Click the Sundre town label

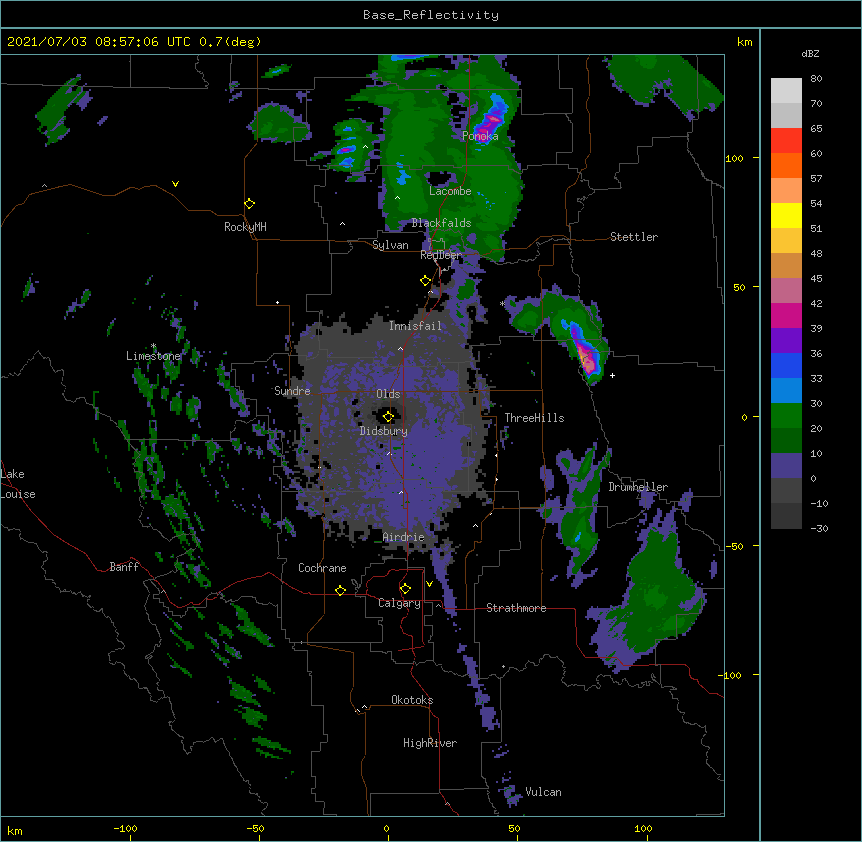(x=292, y=391)
